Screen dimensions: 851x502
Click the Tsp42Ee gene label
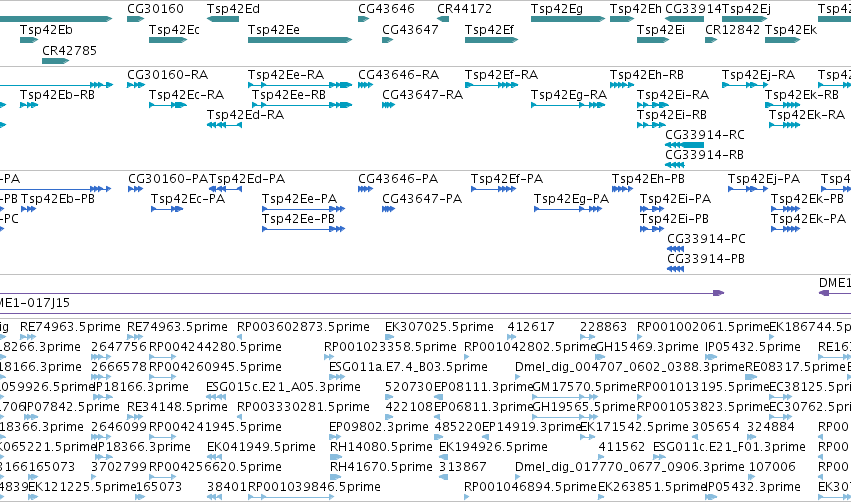tap(274, 30)
